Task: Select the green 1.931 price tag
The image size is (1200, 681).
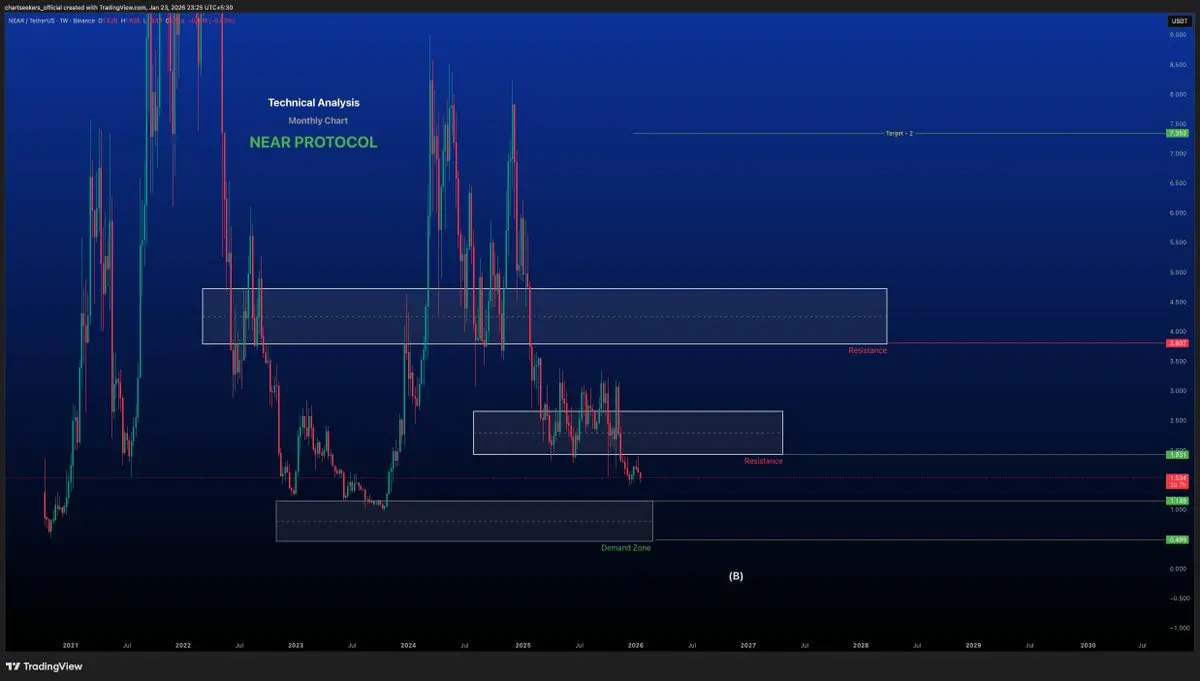Action: (1177, 455)
